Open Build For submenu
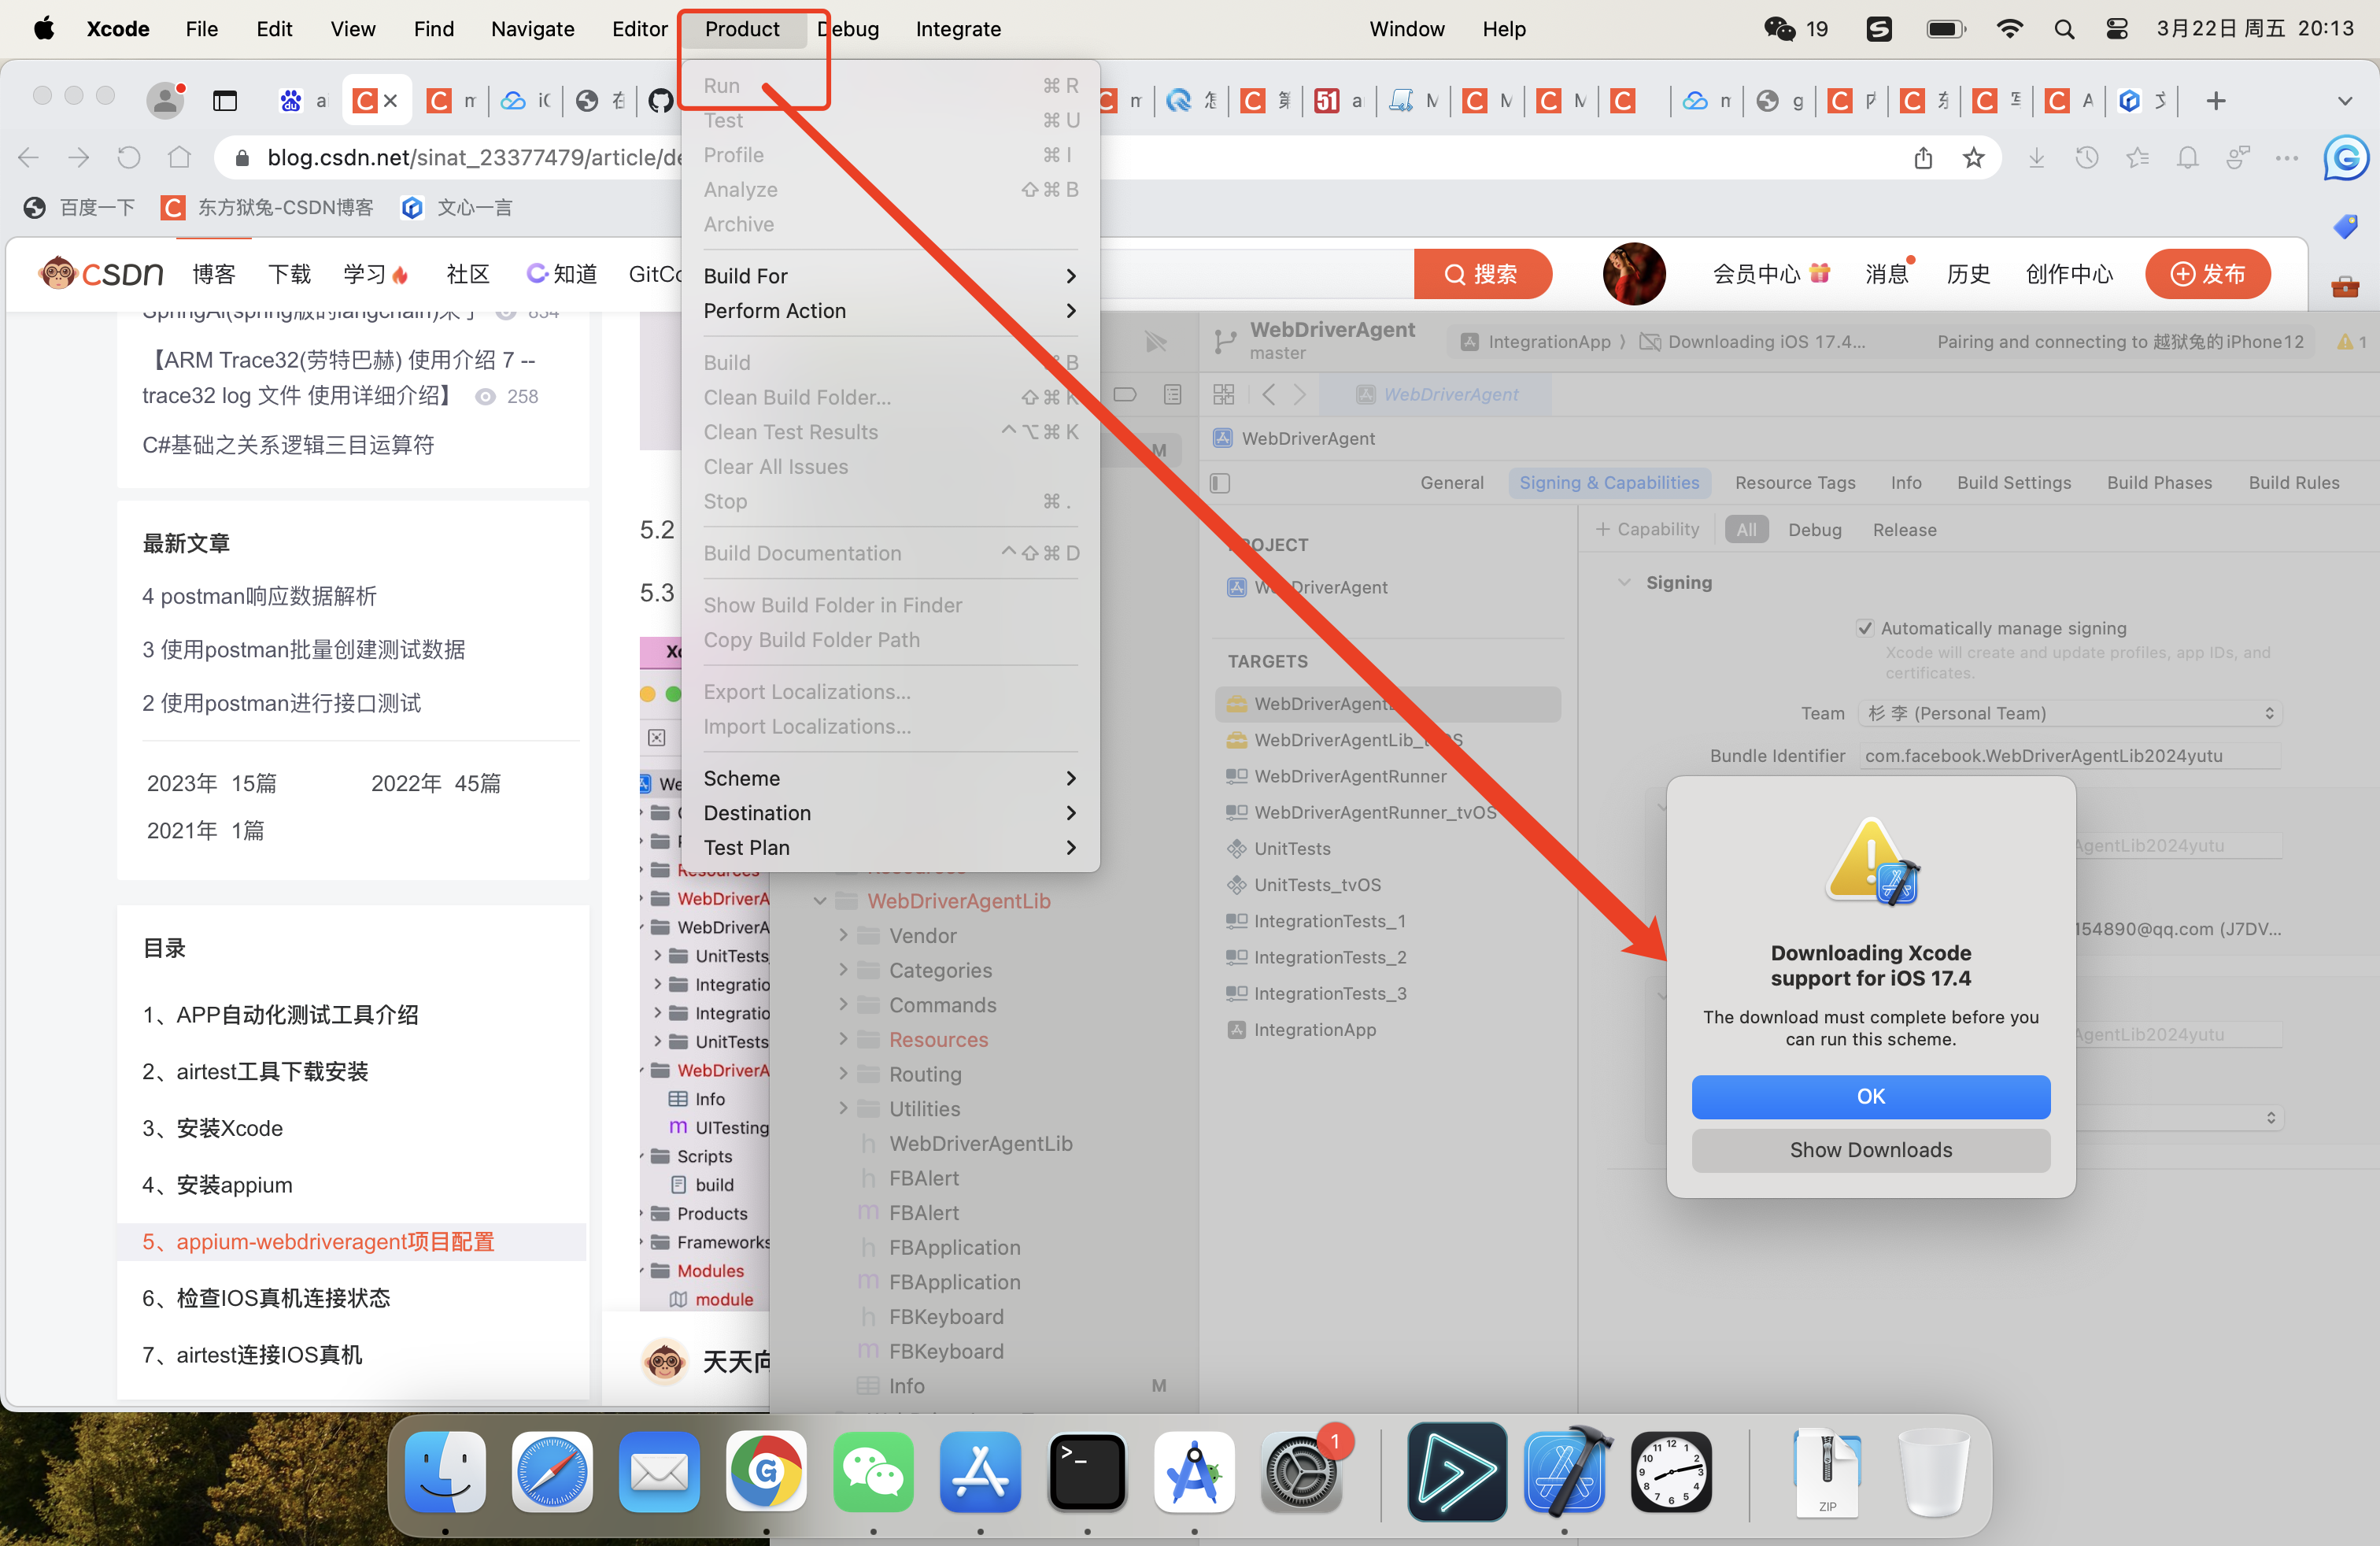2380x1546 pixels. click(x=890, y=276)
